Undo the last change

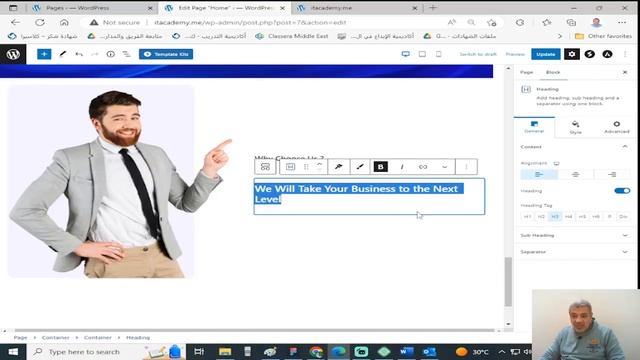tap(79, 54)
